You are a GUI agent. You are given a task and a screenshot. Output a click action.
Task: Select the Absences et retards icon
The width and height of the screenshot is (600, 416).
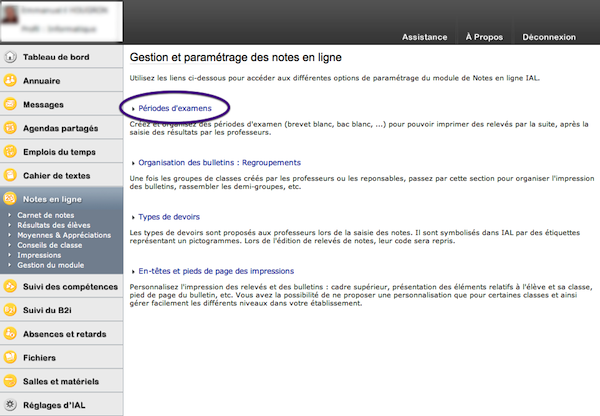(10, 335)
